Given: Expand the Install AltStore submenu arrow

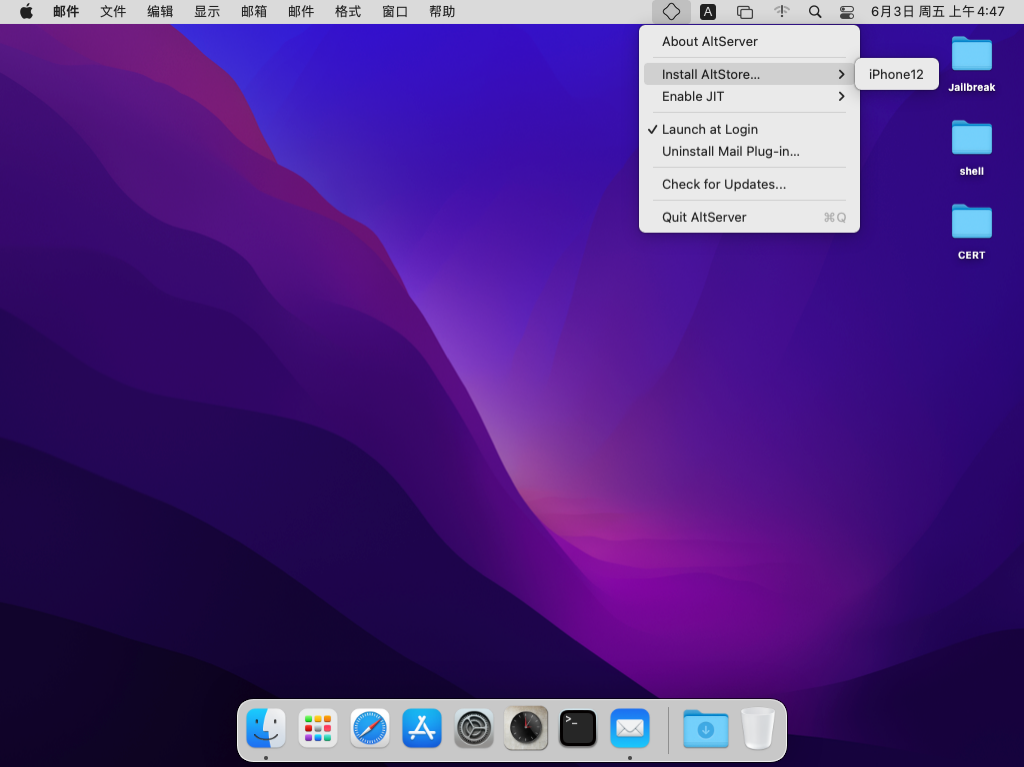Looking at the screenshot, I should [842, 74].
